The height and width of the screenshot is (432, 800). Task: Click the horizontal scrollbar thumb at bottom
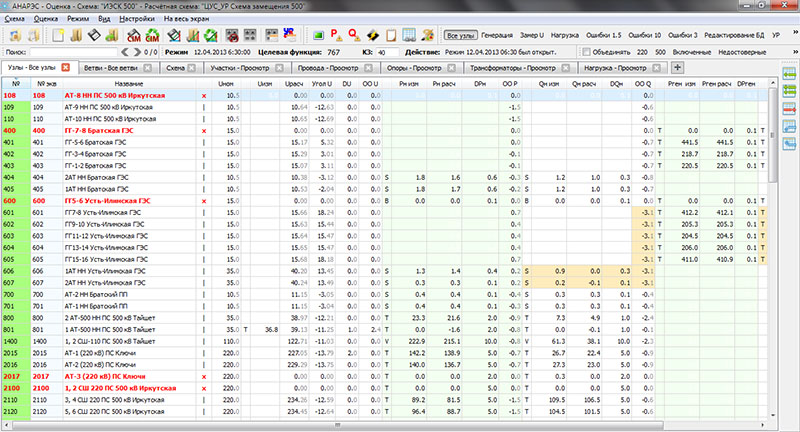click(x=337, y=424)
